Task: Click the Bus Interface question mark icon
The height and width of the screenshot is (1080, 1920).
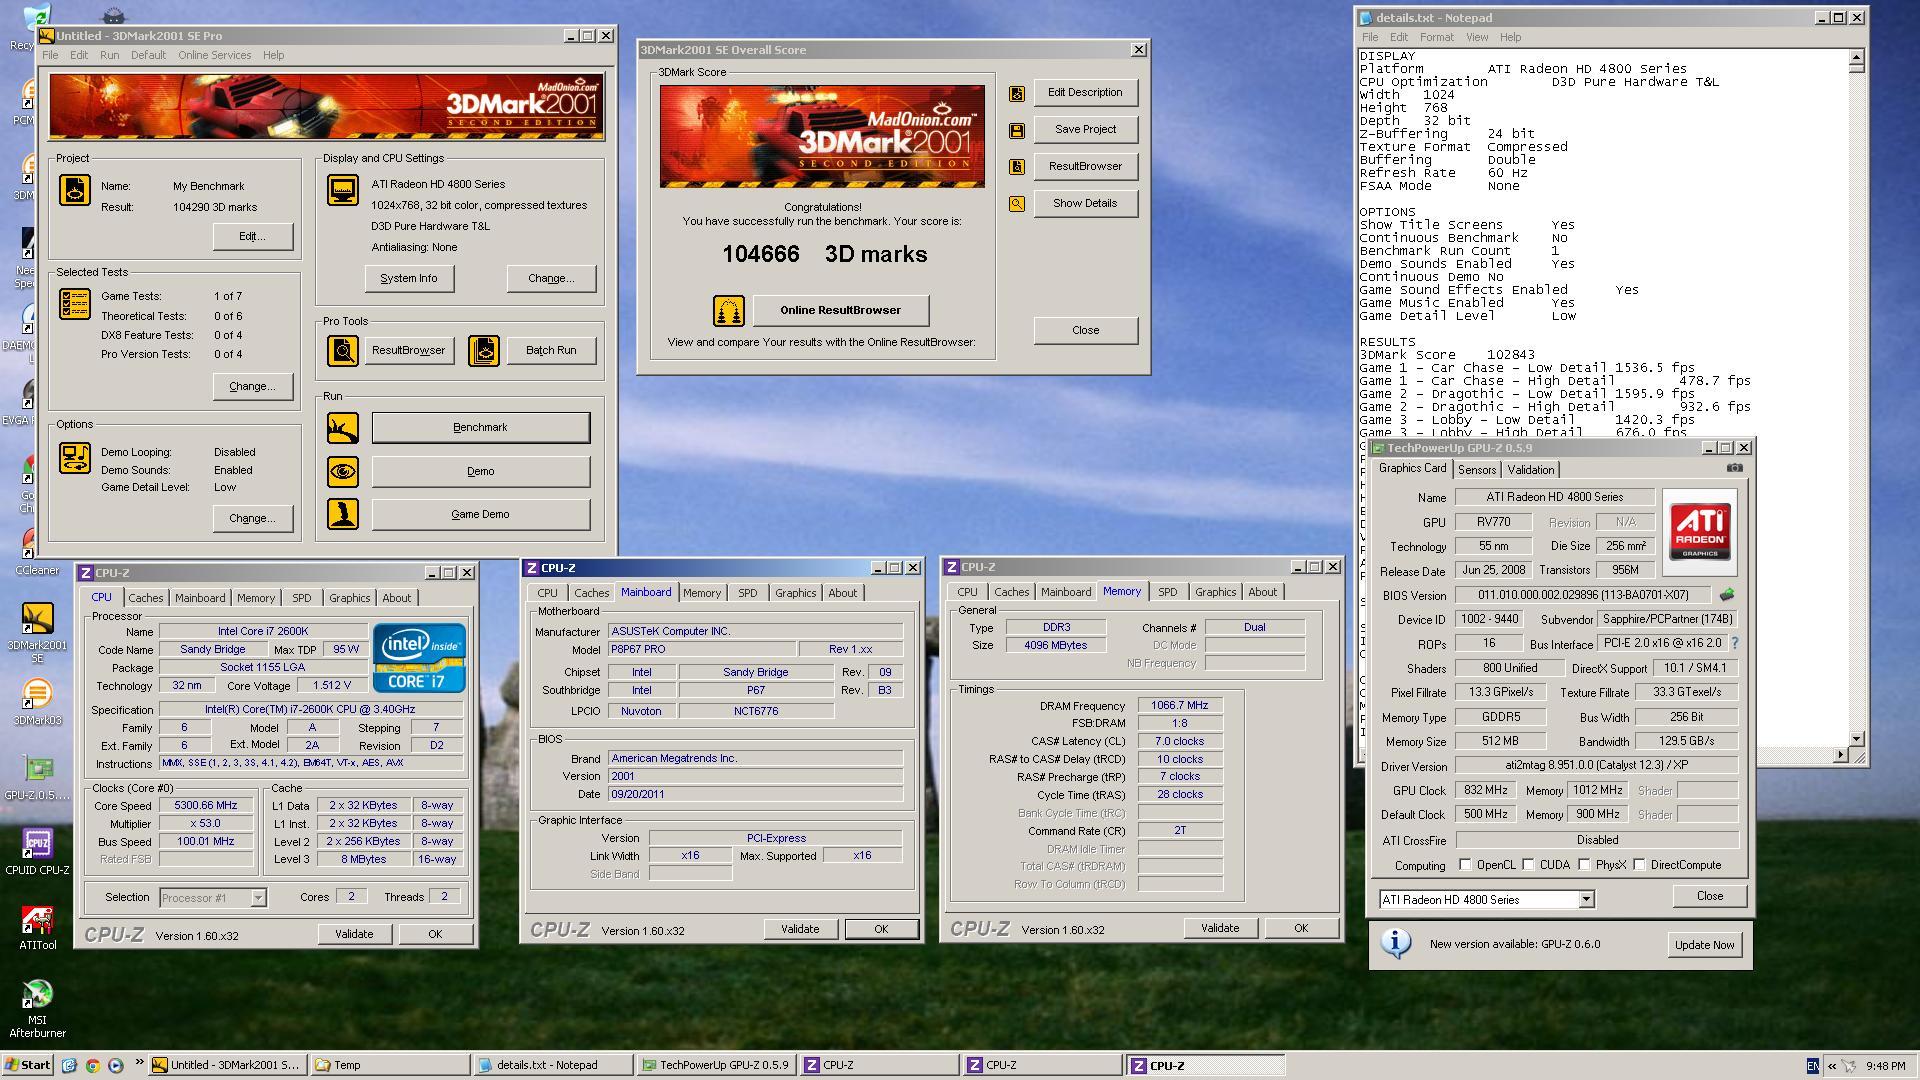Action: point(1735,643)
